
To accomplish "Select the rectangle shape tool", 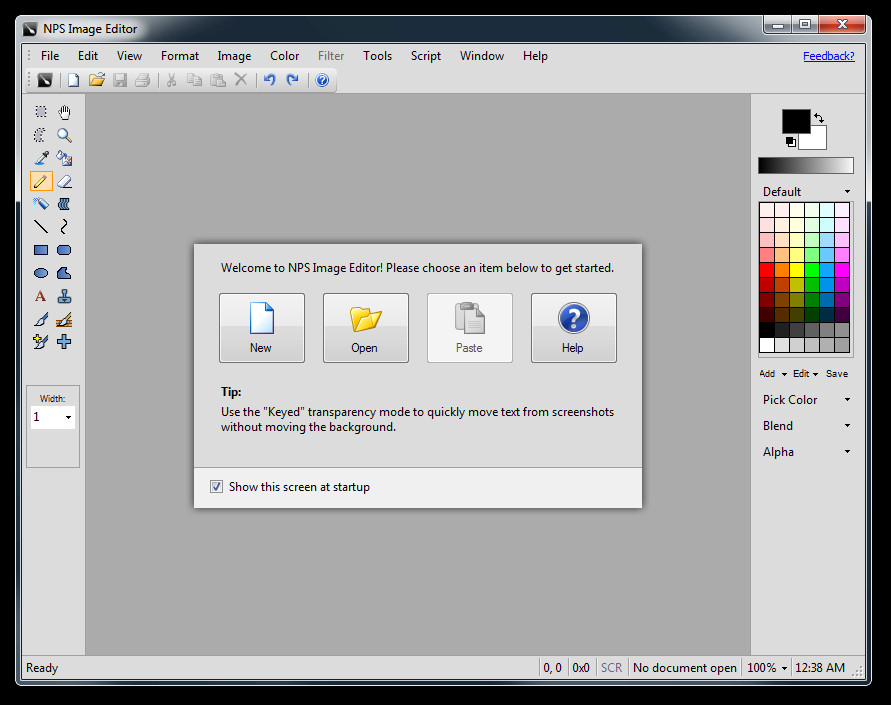I will [x=41, y=250].
